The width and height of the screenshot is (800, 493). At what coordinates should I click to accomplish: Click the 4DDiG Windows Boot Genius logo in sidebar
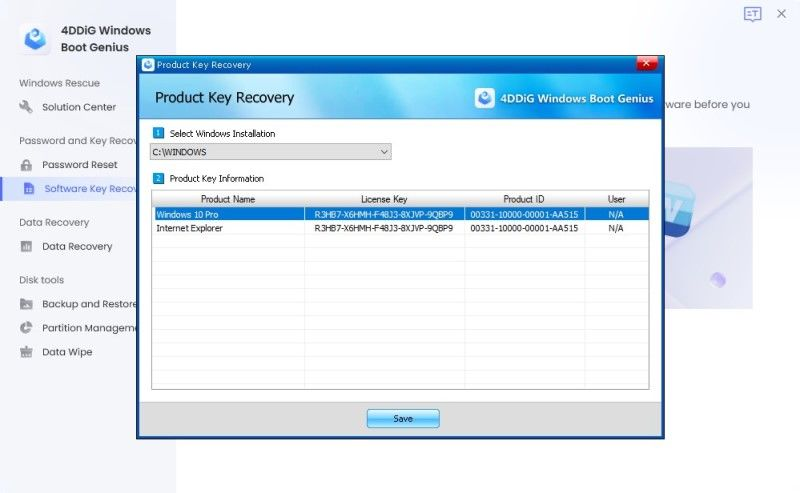click(x=35, y=38)
